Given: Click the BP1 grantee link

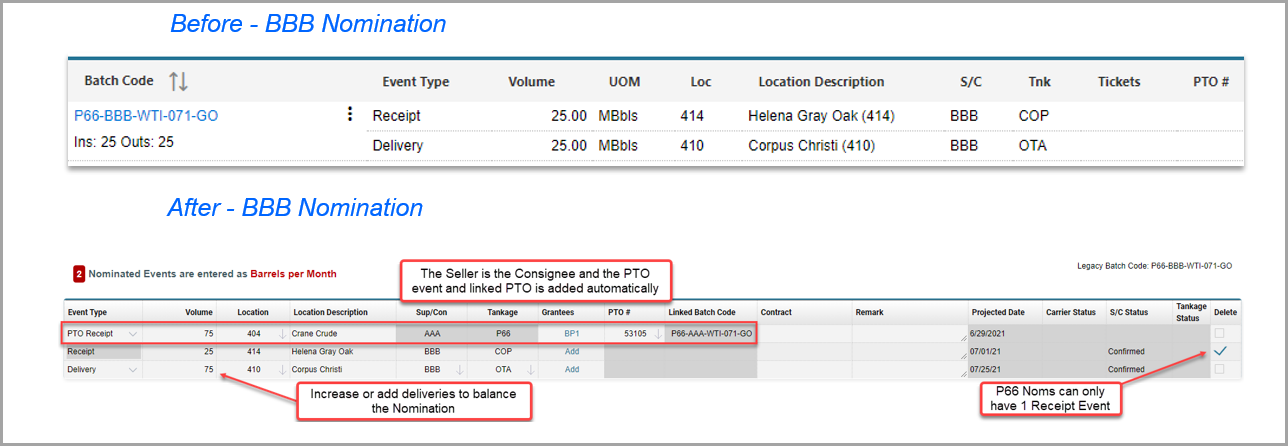Looking at the screenshot, I should (x=572, y=333).
